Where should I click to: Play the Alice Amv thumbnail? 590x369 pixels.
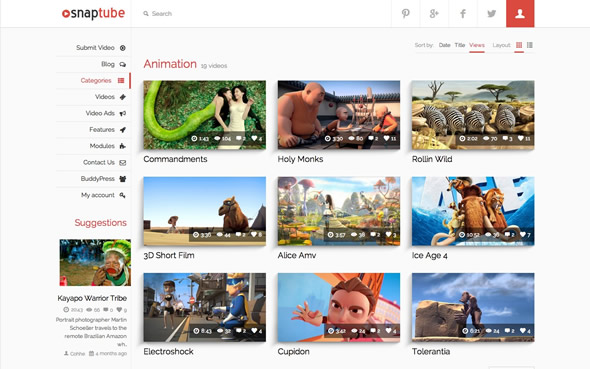(339, 211)
